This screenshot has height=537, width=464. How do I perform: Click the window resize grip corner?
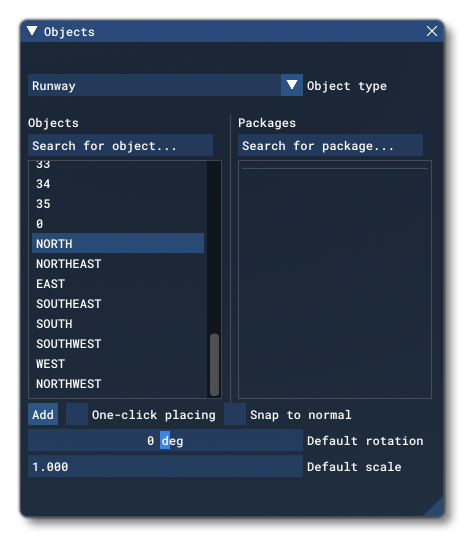[x=436, y=508]
